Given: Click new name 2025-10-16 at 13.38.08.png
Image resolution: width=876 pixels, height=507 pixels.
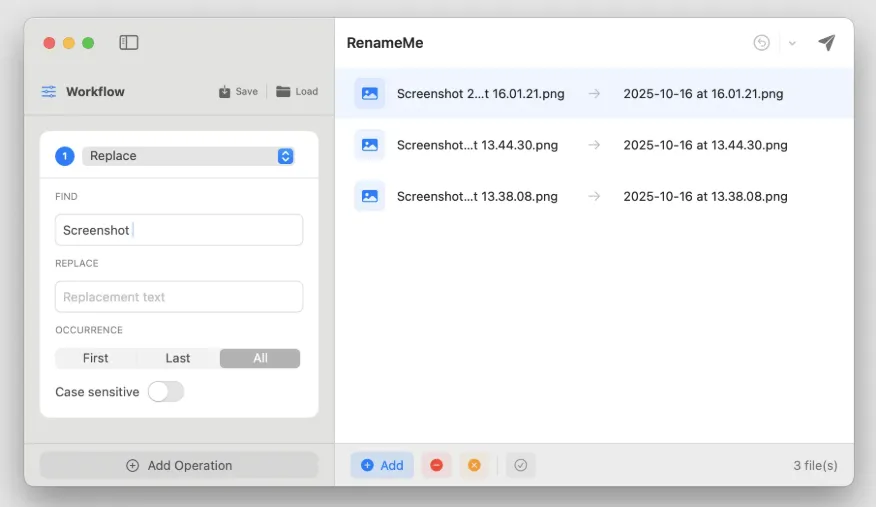Looking at the screenshot, I should click(706, 197).
